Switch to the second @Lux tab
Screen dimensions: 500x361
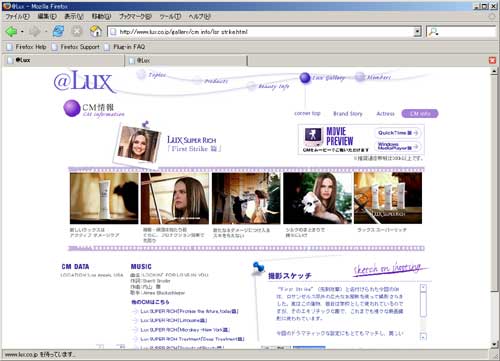coord(185,60)
